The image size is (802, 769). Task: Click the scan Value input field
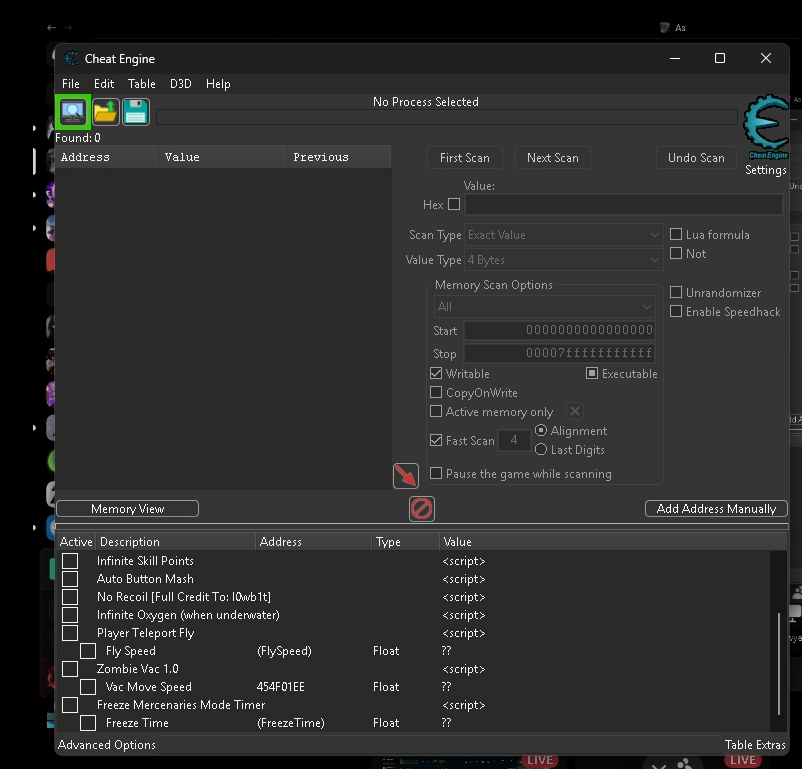click(x=623, y=204)
